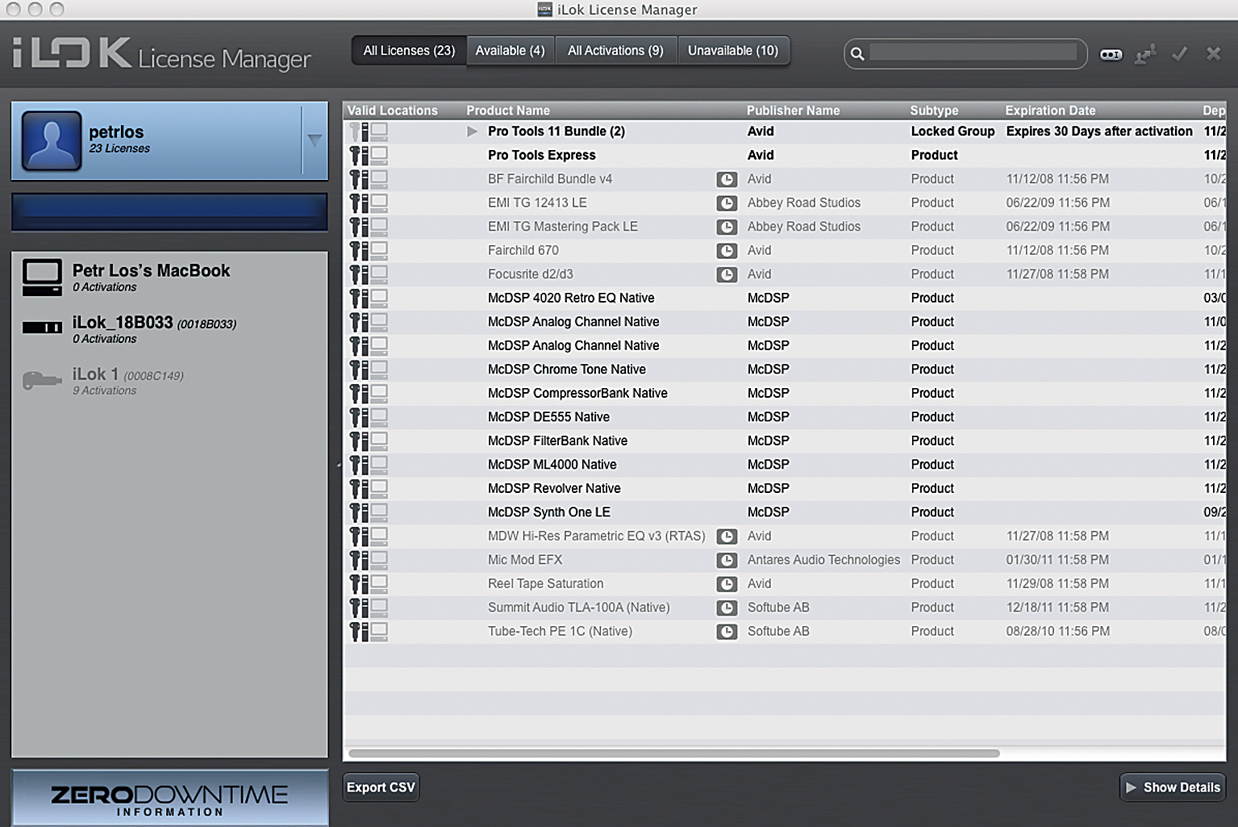Click the clock icon on Fairchild 670 row
Screen dimensions: 1238x827
tap(727, 251)
